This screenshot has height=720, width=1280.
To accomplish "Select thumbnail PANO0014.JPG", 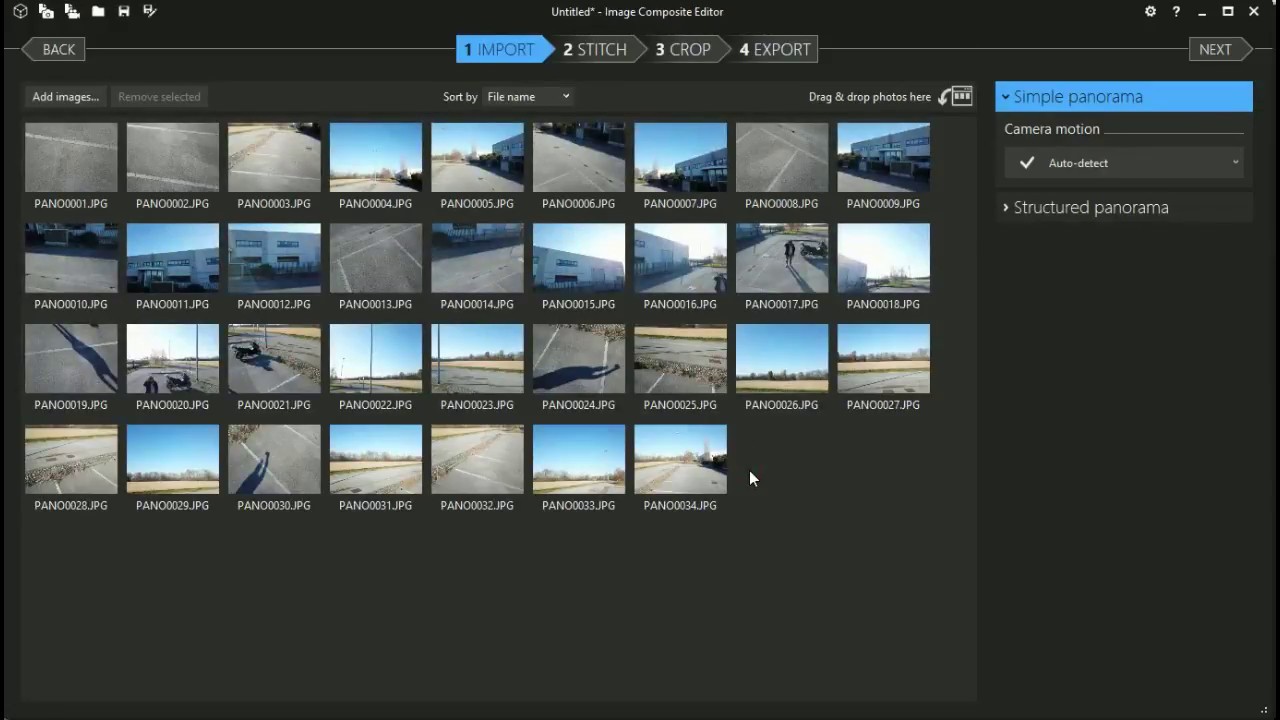I will click(x=477, y=258).
